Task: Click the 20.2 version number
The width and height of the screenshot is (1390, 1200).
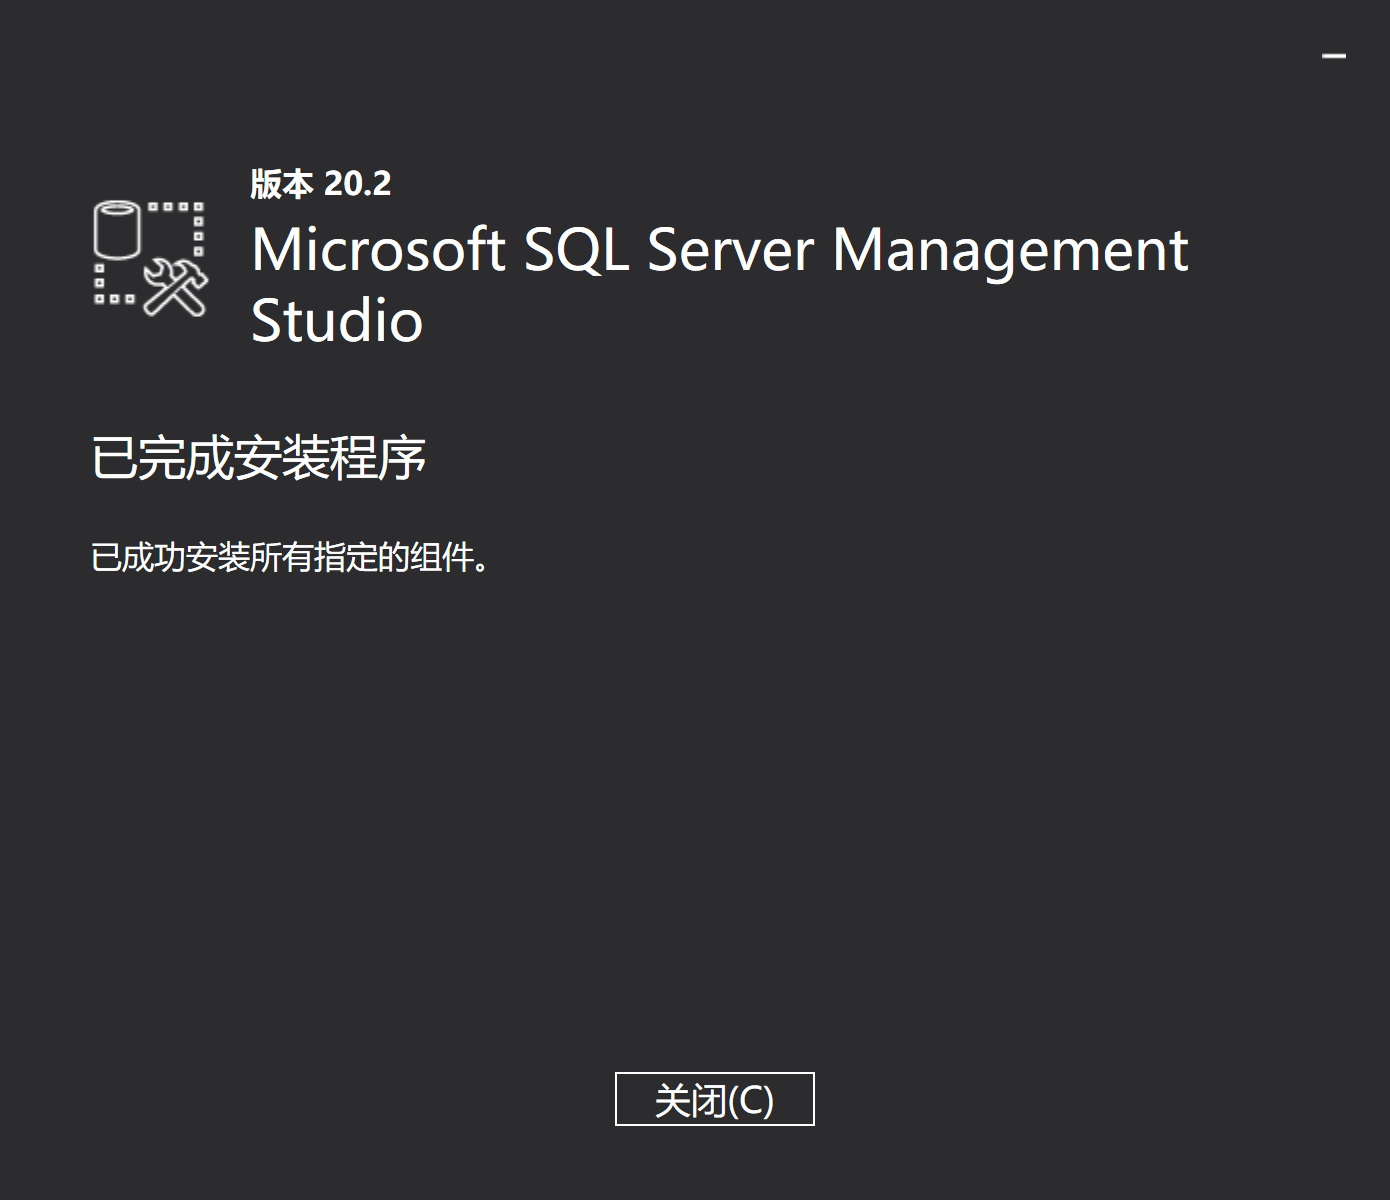Action: tap(357, 184)
